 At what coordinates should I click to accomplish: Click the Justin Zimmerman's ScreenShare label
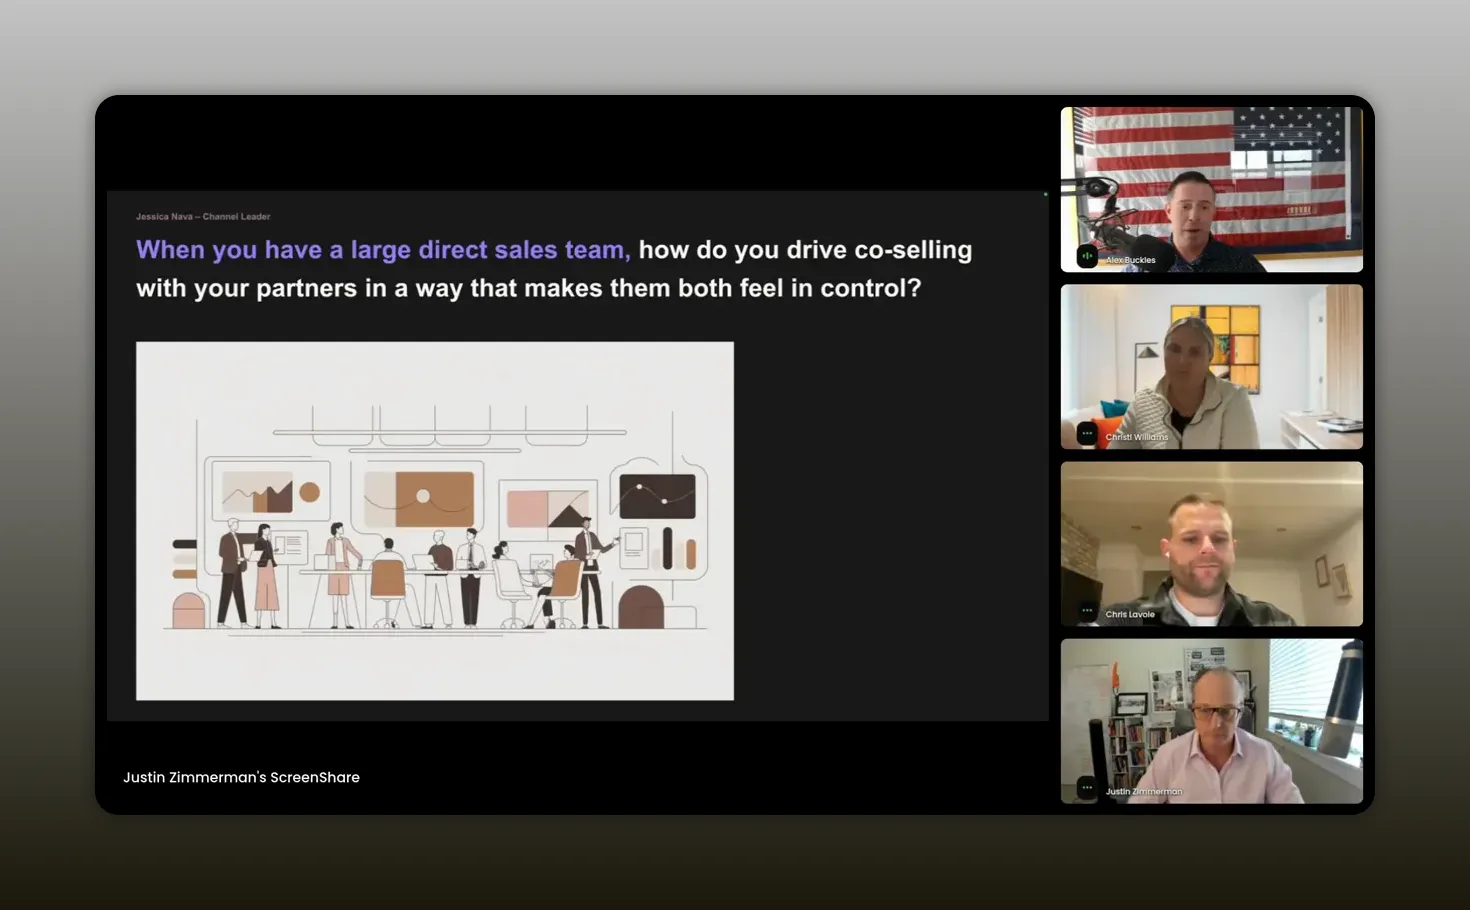[x=241, y=777]
